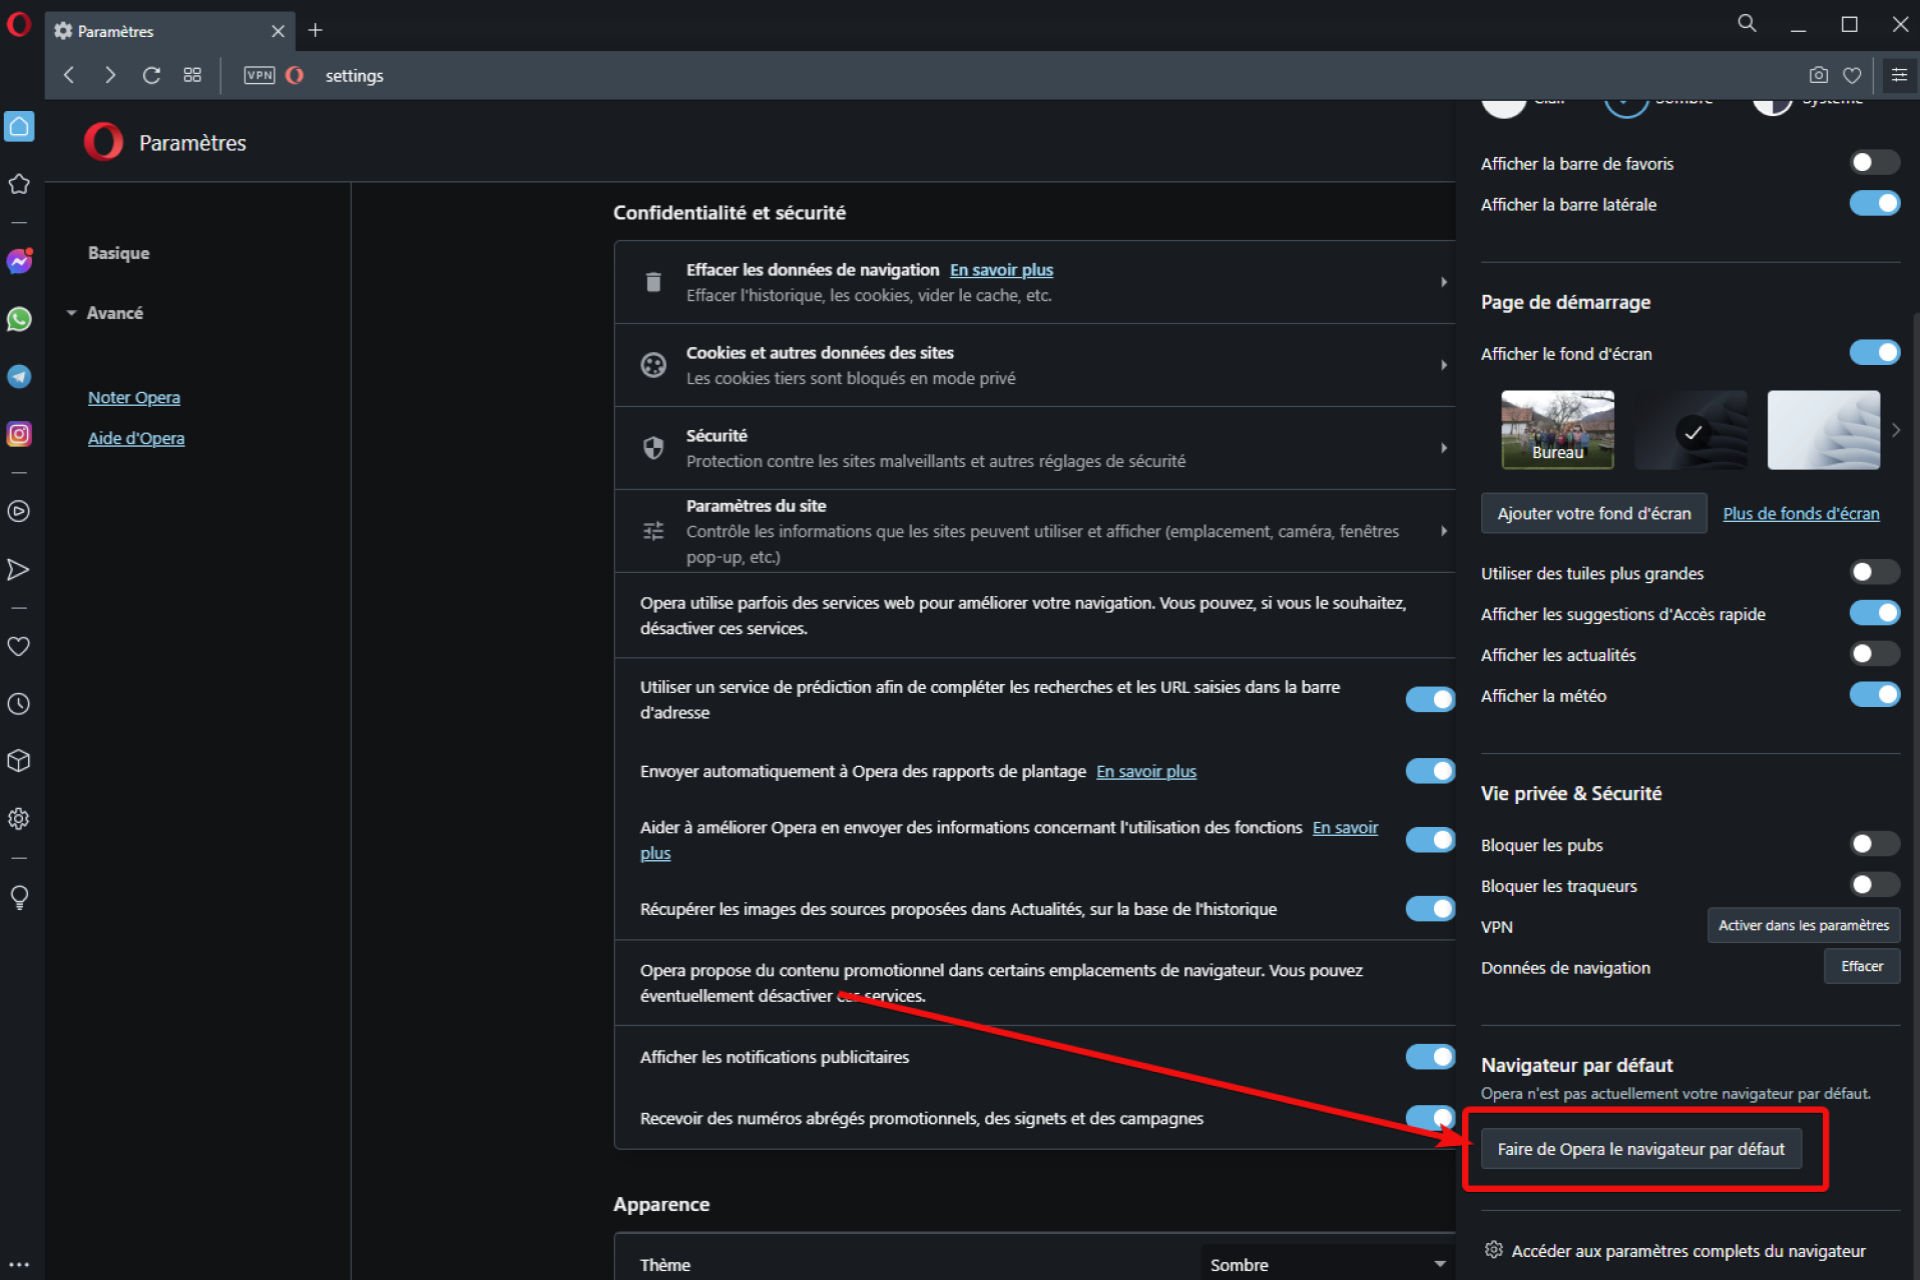Open Plus de fonds d'écran link
This screenshot has height=1280, width=1920.
coord(1800,513)
